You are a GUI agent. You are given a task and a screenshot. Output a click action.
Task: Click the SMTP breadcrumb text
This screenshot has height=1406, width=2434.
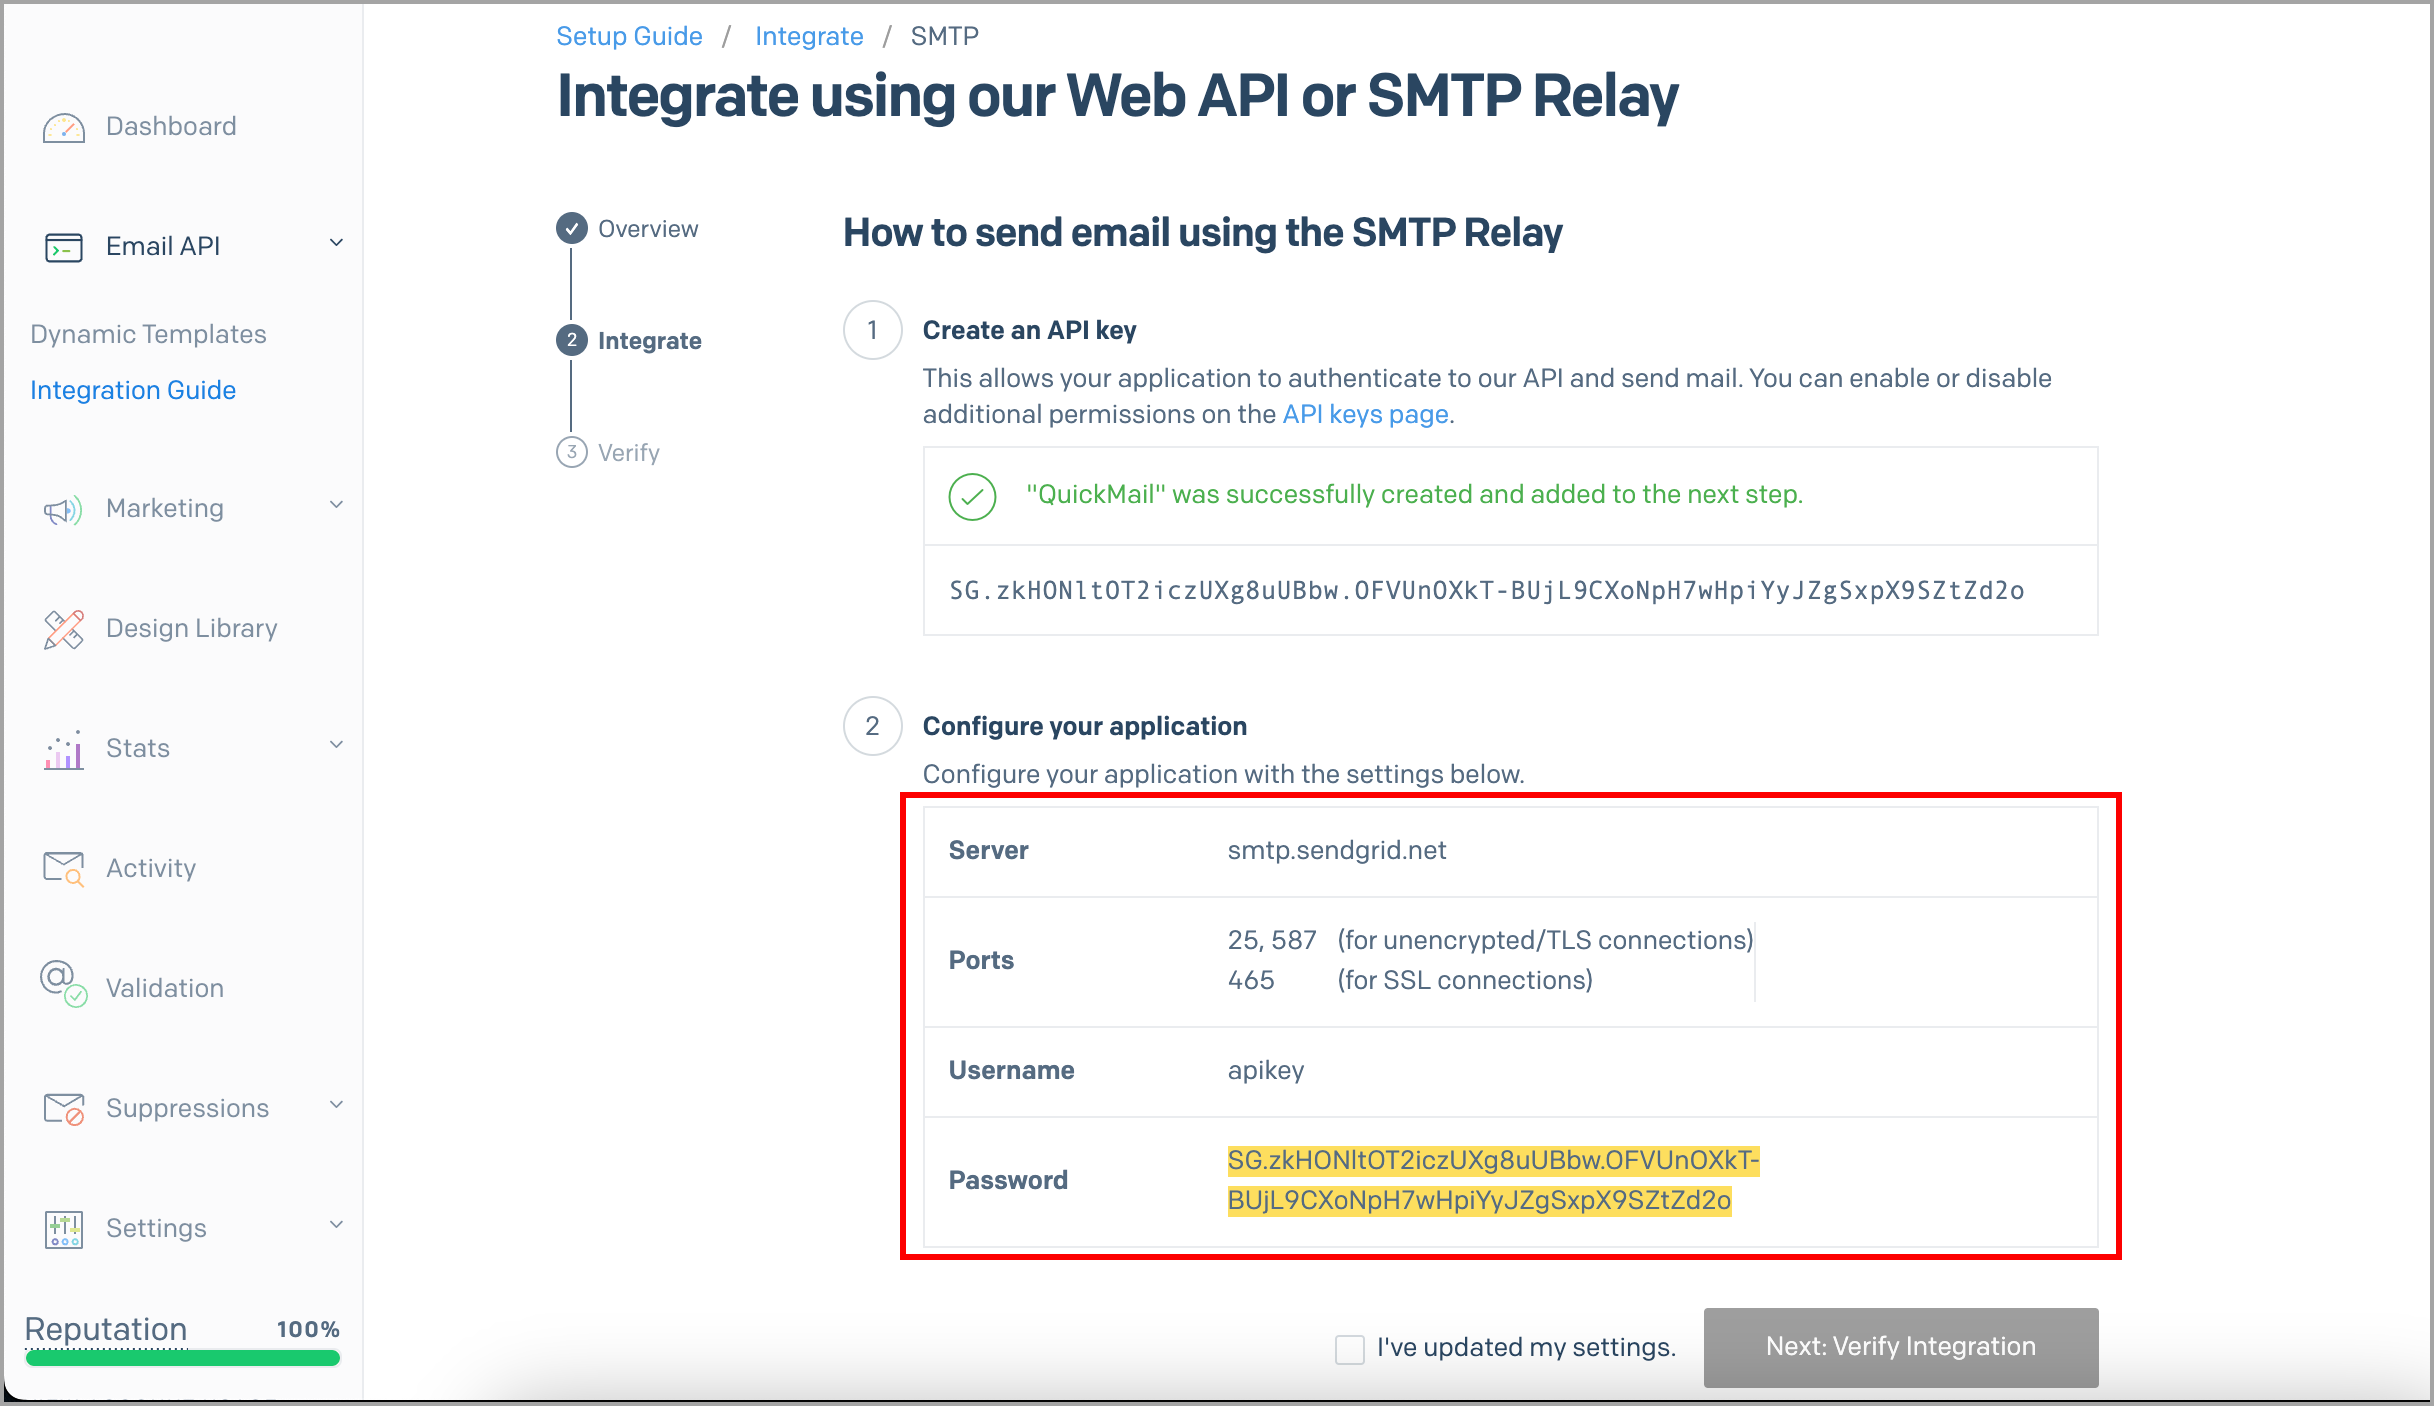(945, 36)
